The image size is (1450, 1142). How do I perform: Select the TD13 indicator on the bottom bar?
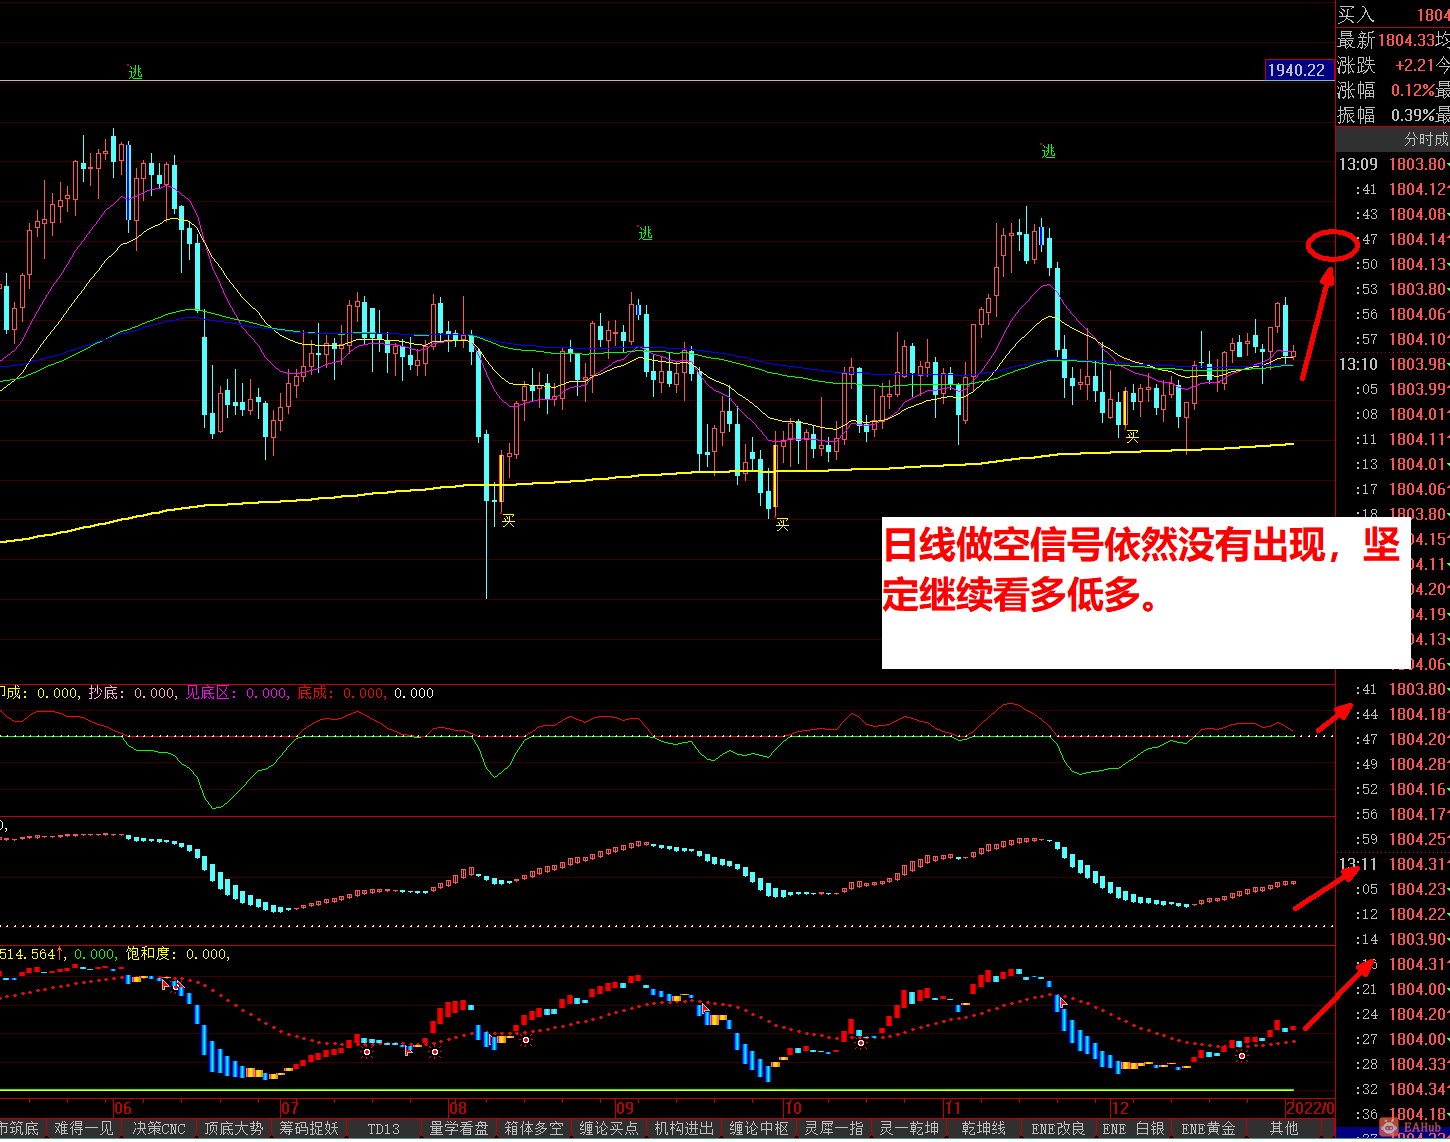click(383, 1128)
